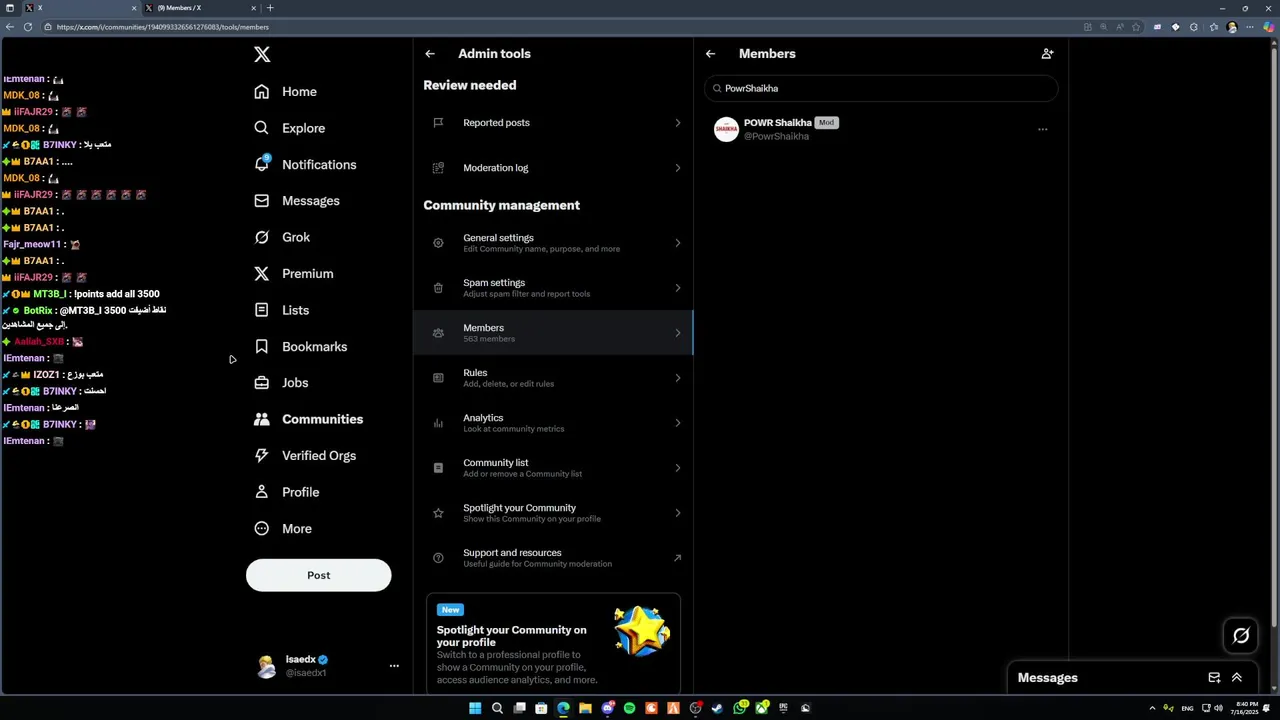This screenshot has width=1280, height=720.
Task: Click the Post button
Action: point(318,575)
